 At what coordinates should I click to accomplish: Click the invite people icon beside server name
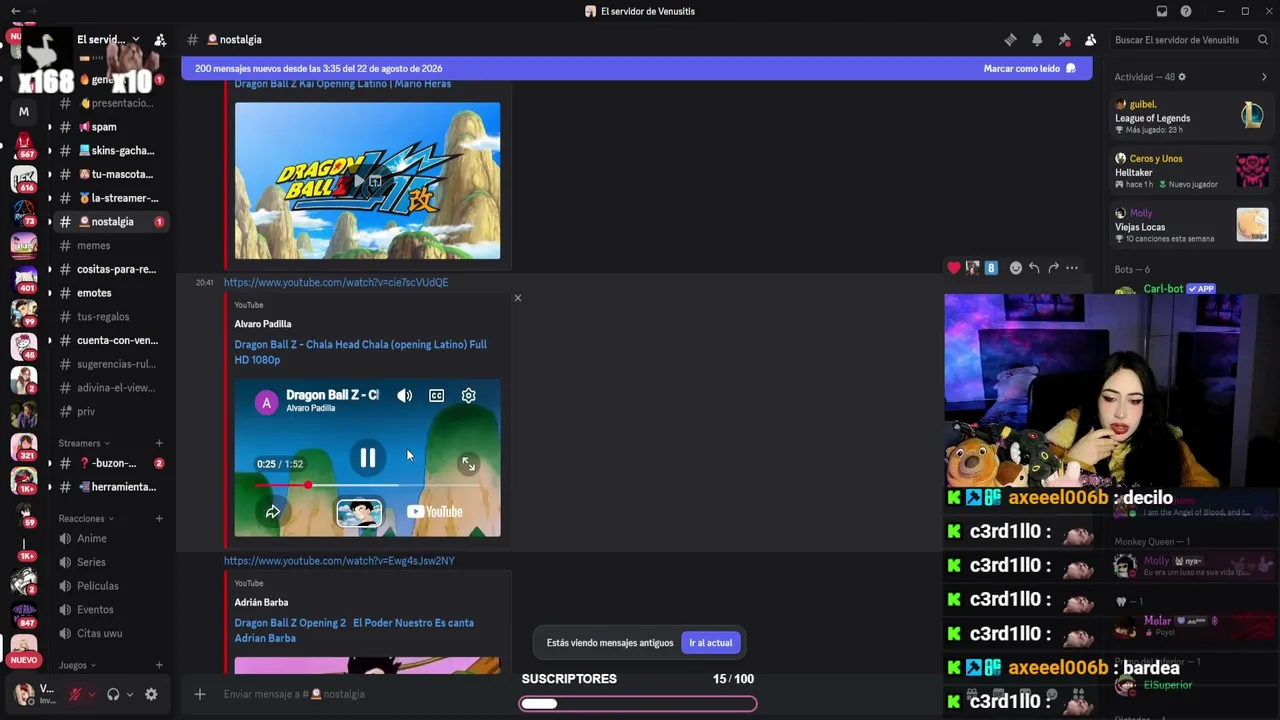[160, 40]
